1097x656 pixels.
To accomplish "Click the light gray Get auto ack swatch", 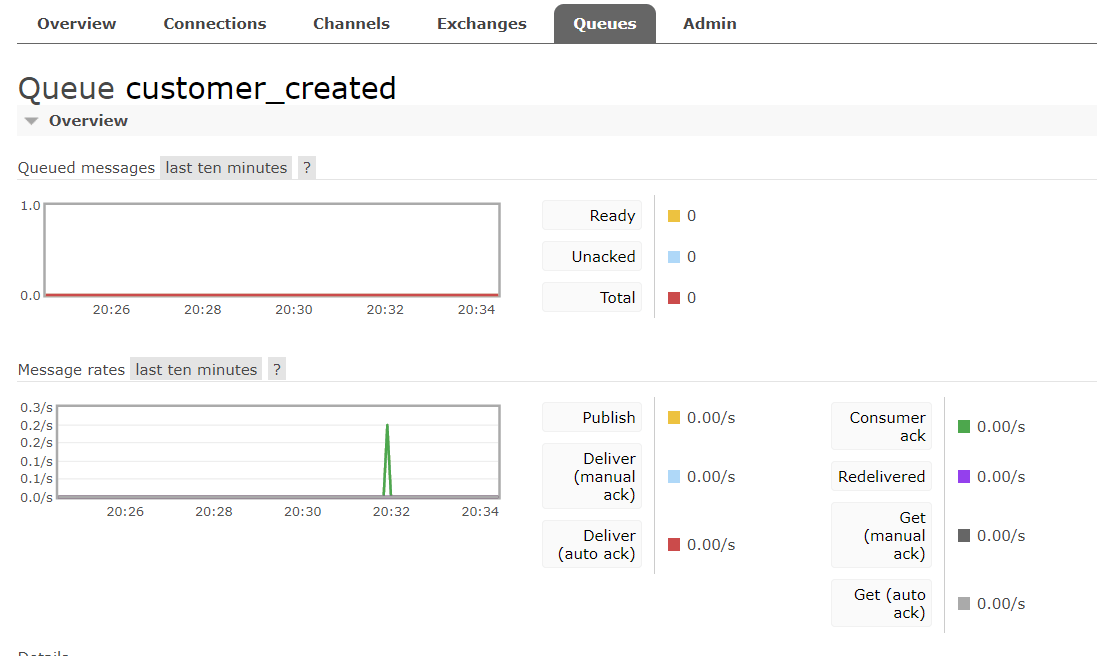I will click(964, 604).
